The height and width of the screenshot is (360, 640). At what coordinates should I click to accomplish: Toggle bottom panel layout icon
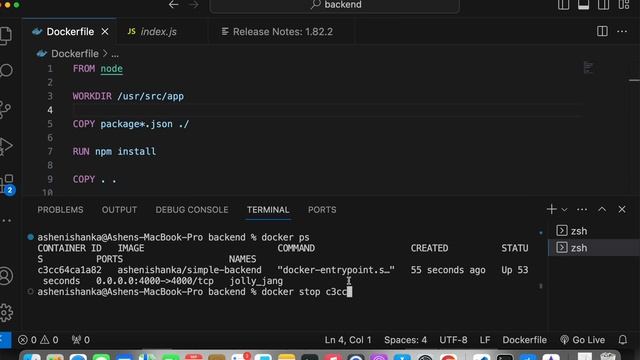(584, 5)
